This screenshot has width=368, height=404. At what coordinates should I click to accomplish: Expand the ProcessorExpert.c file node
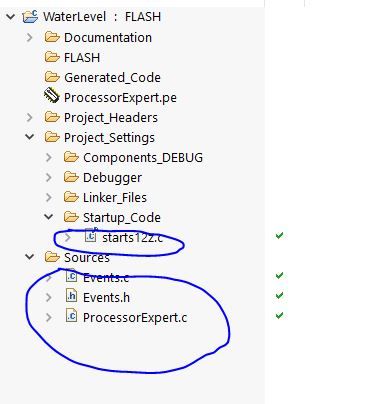tap(49, 317)
